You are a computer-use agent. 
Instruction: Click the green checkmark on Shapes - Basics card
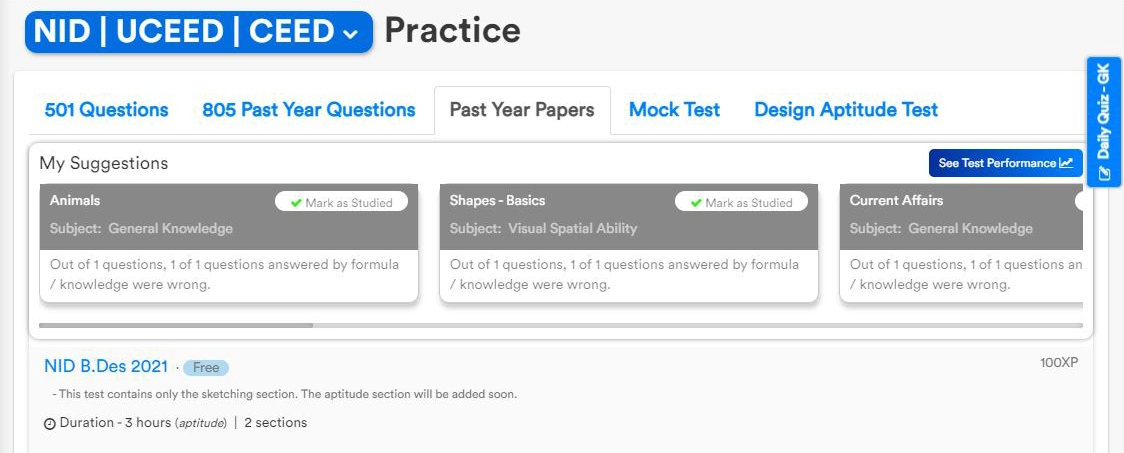696,203
